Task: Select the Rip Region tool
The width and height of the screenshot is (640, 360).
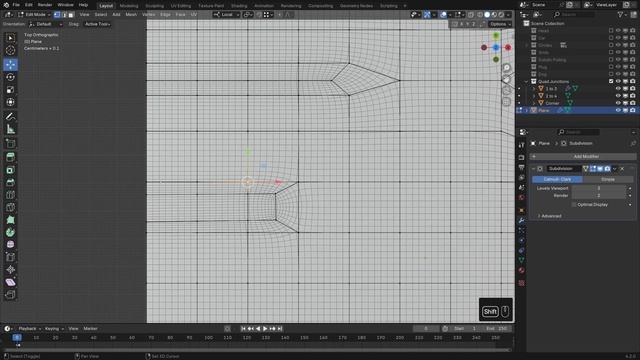Action: tap(10, 295)
